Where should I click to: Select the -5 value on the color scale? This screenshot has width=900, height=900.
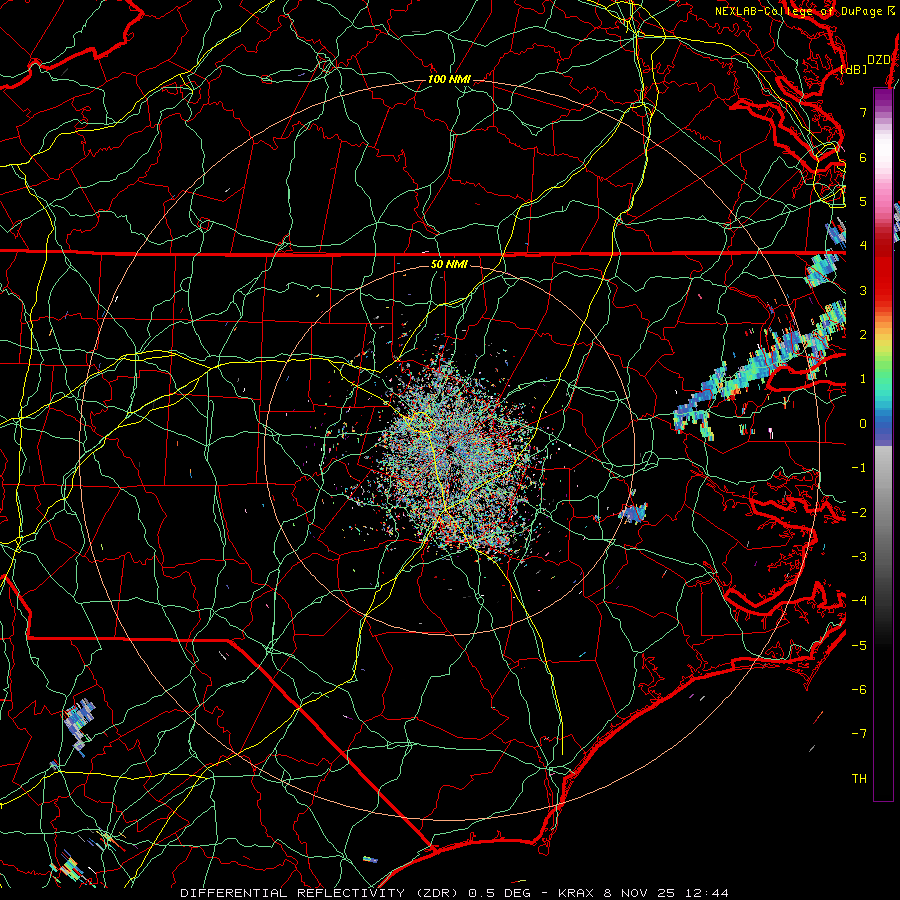pyautogui.click(x=859, y=646)
